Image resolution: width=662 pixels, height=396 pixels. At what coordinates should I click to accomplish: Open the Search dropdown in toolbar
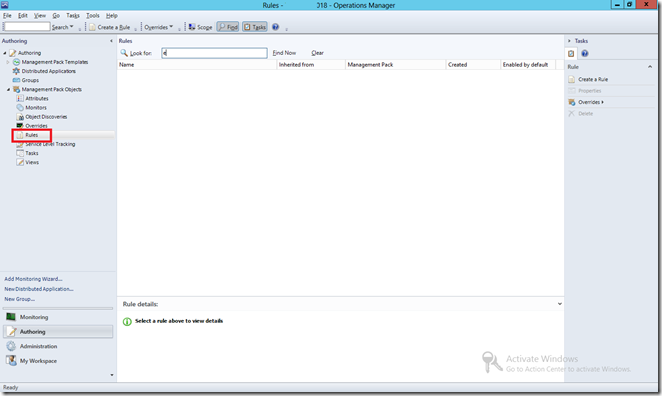62,27
